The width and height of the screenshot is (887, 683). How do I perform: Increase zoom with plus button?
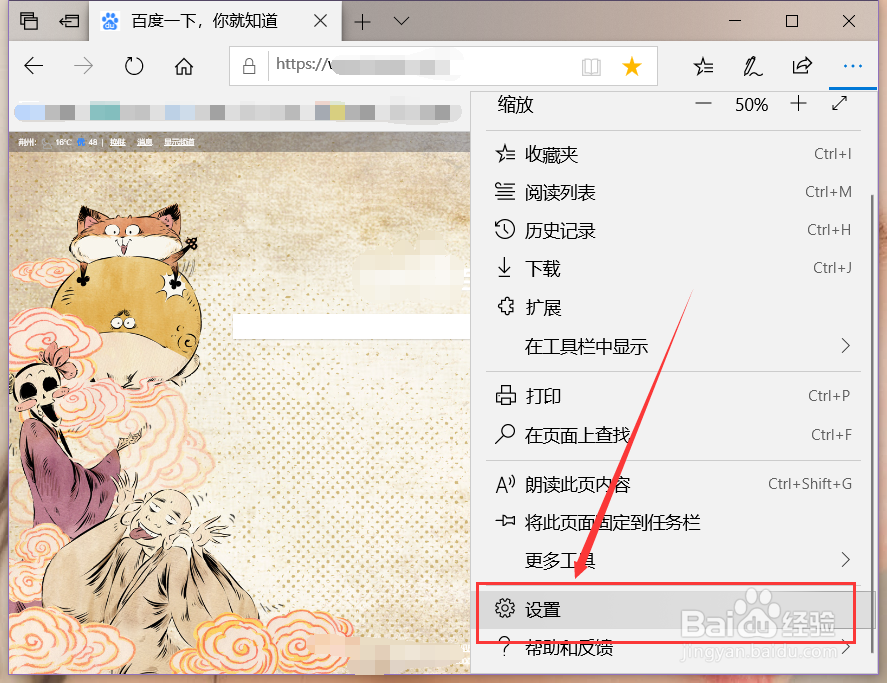coord(798,104)
